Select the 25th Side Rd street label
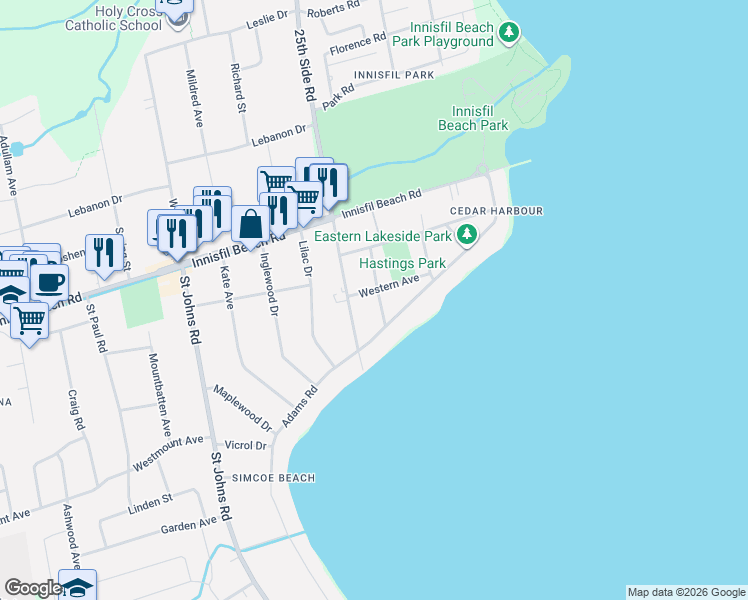 click(305, 65)
